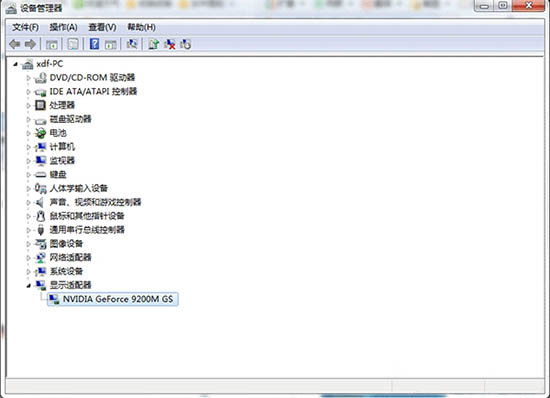Viewport: 550px width, 398px height.
Task: Click the imaging devices (图像设备) icon
Action: tap(40, 244)
